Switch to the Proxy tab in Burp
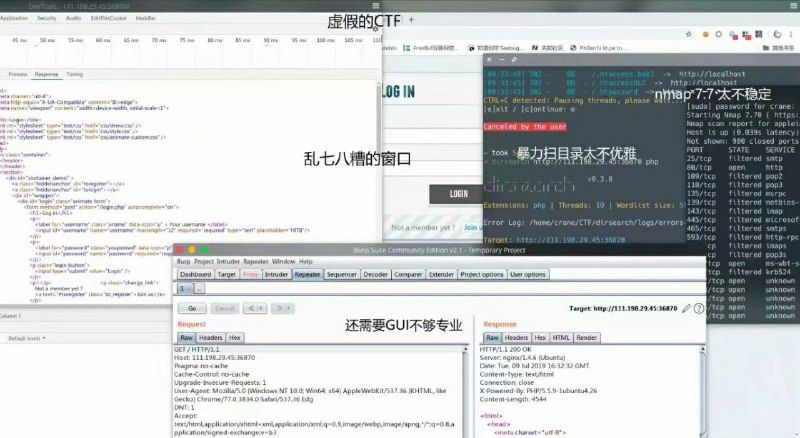The width and height of the screenshot is (800, 438). click(x=251, y=274)
